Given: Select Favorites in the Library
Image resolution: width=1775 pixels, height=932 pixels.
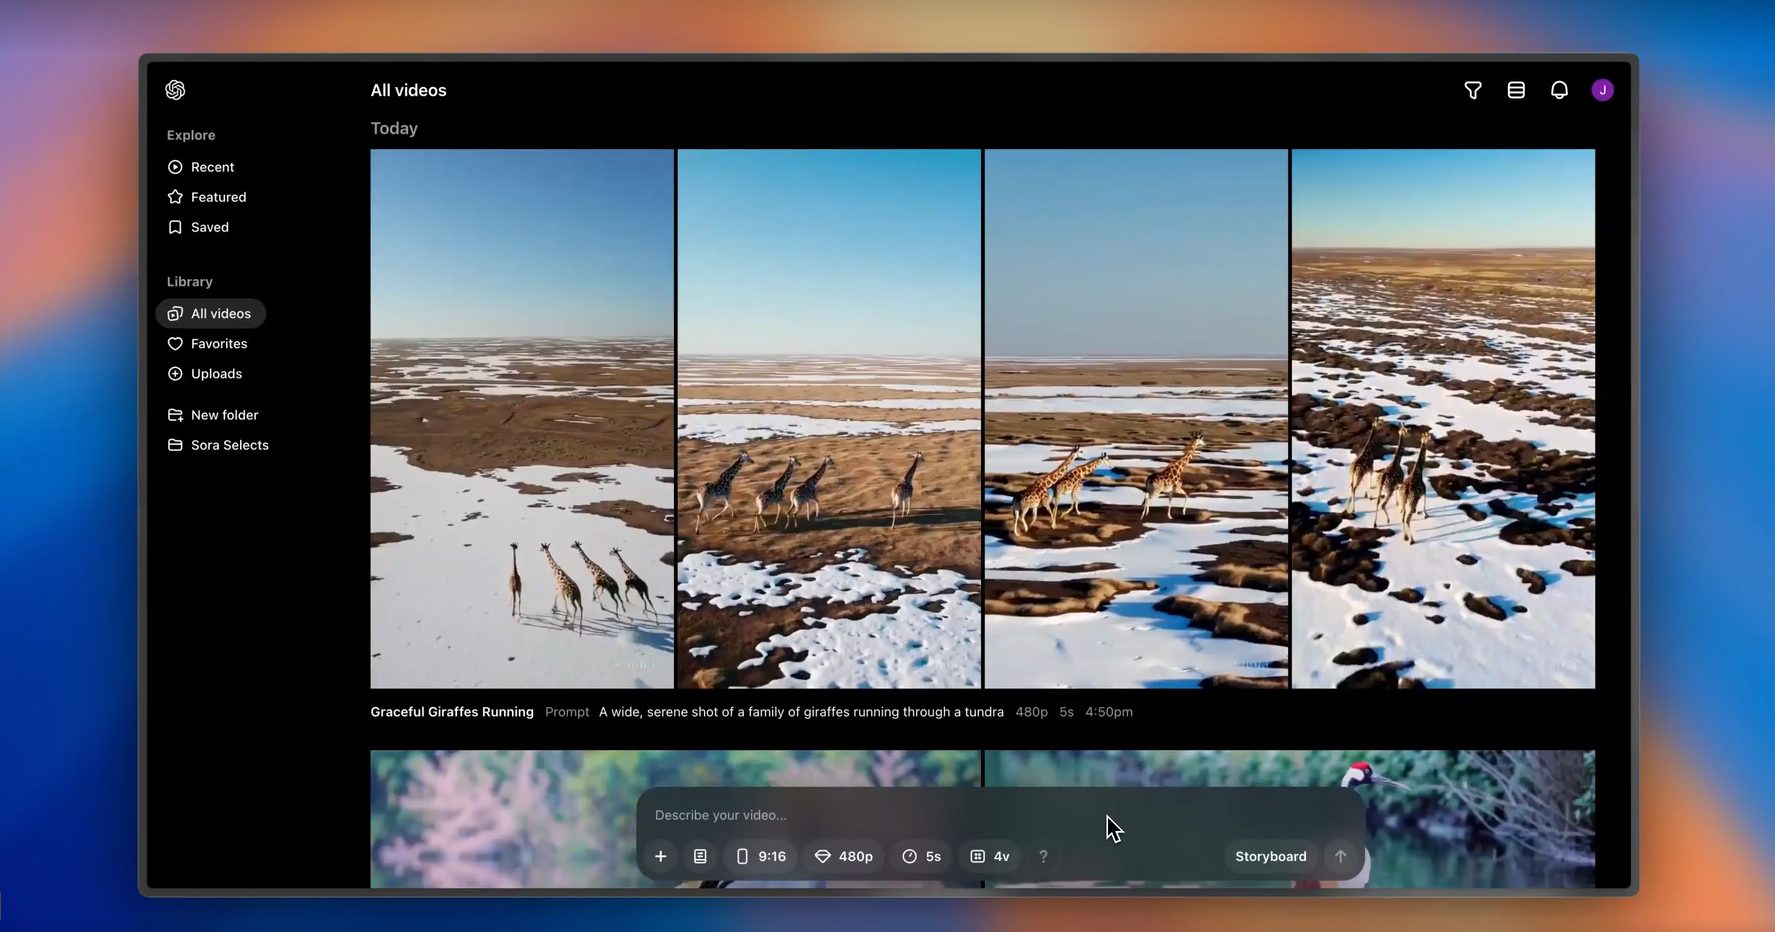Looking at the screenshot, I should pyautogui.click(x=218, y=344).
